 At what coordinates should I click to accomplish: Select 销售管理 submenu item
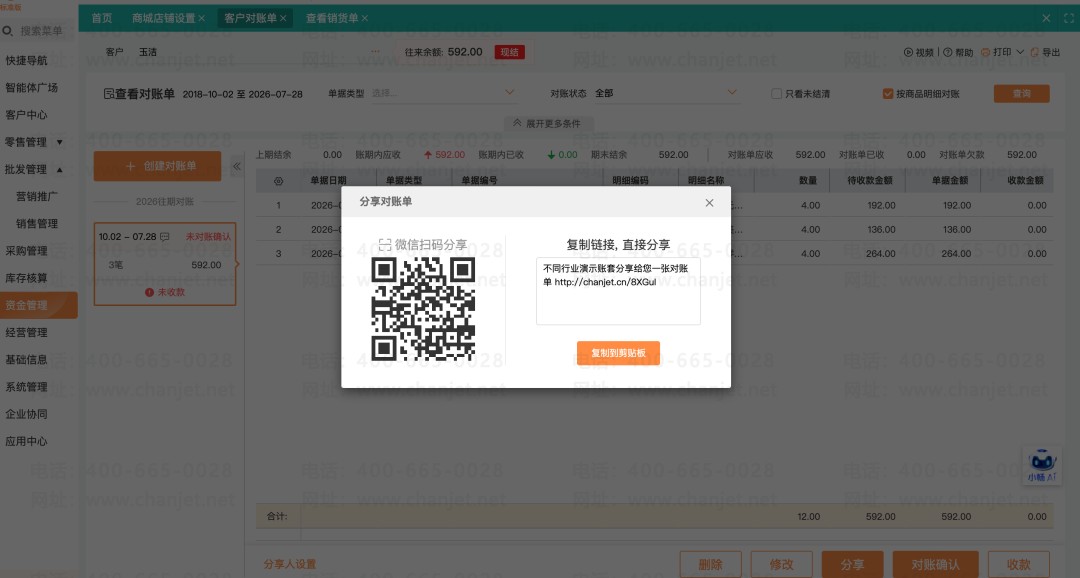[x=37, y=224]
